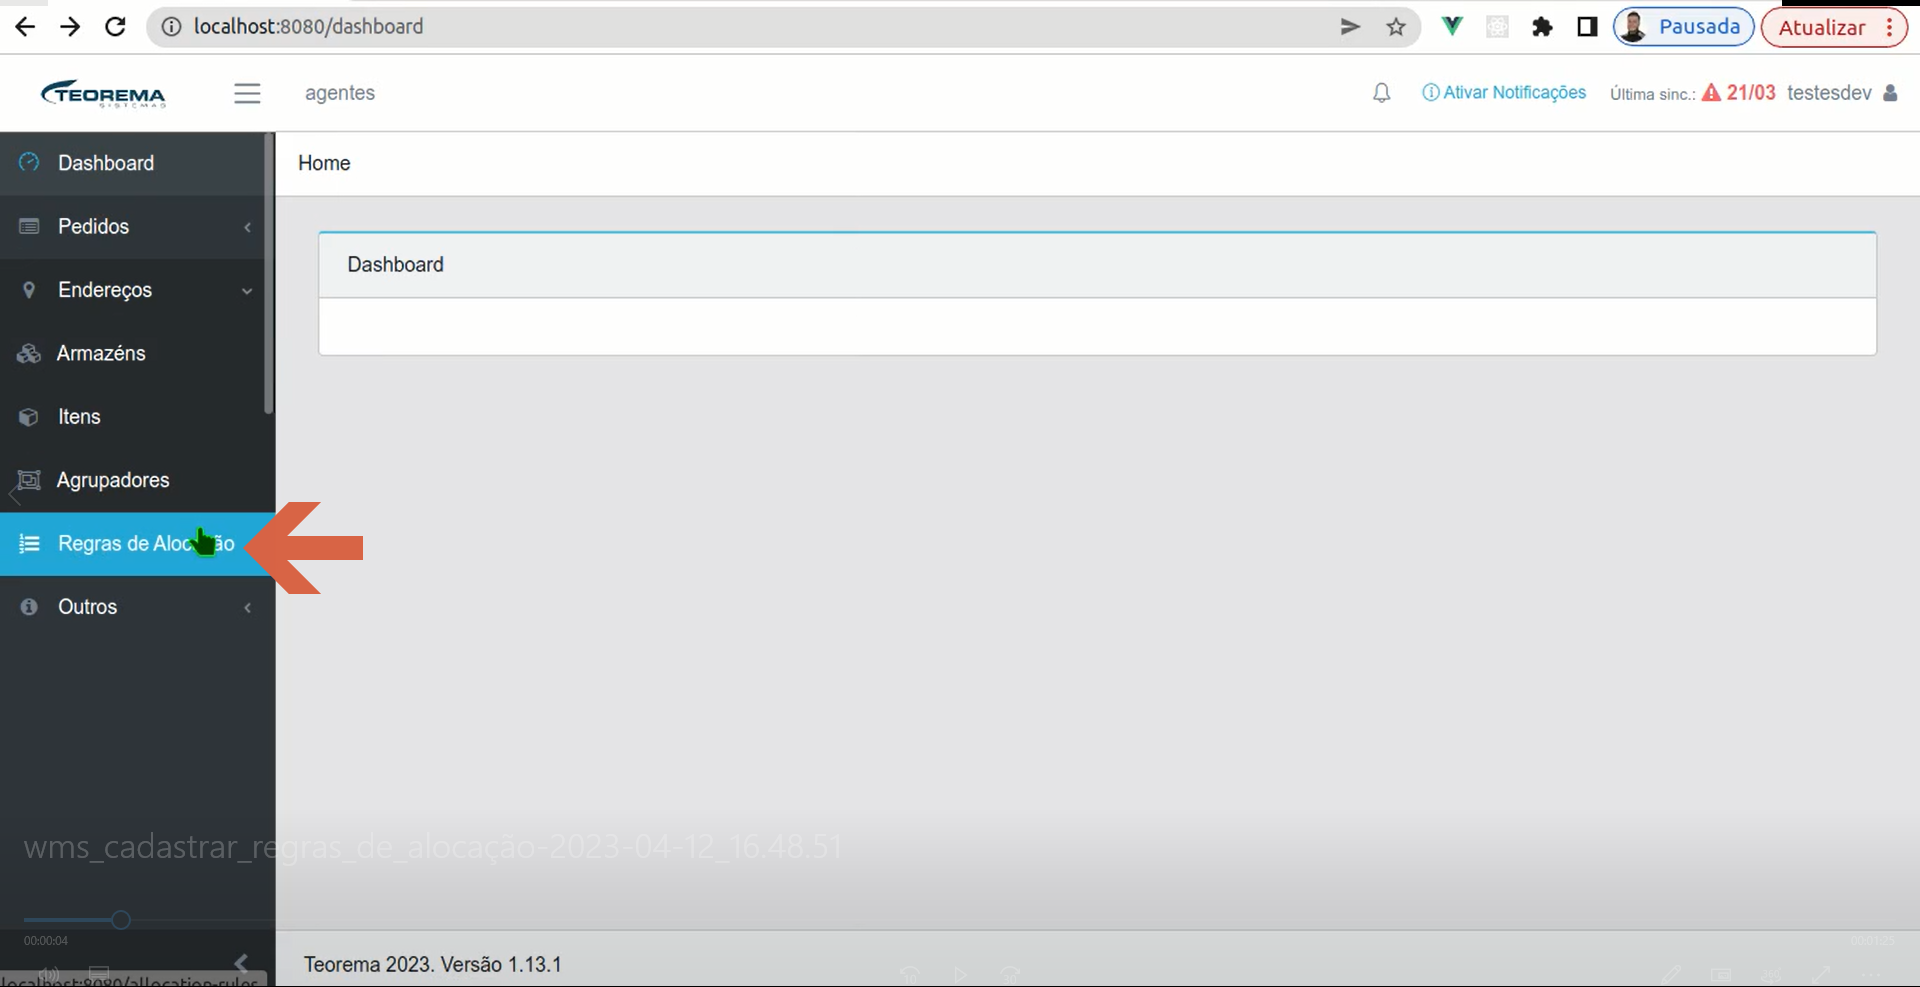Click the Outros info icon
1920x987 pixels.
[x=29, y=607]
